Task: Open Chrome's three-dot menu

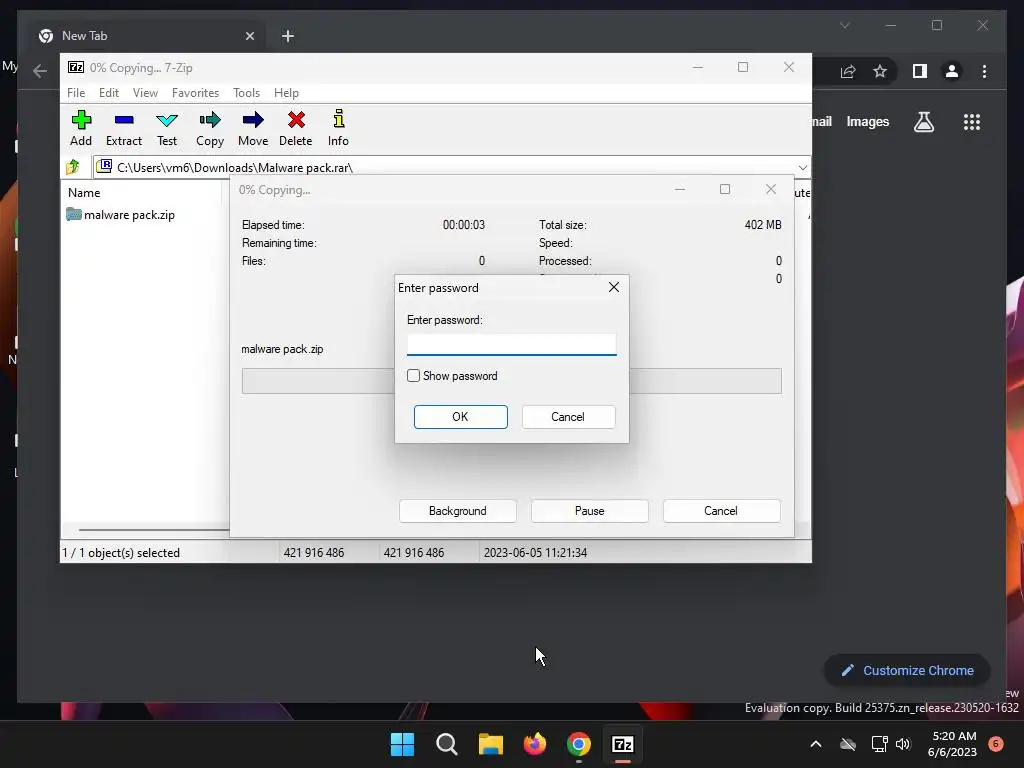Action: click(x=984, y=71)
